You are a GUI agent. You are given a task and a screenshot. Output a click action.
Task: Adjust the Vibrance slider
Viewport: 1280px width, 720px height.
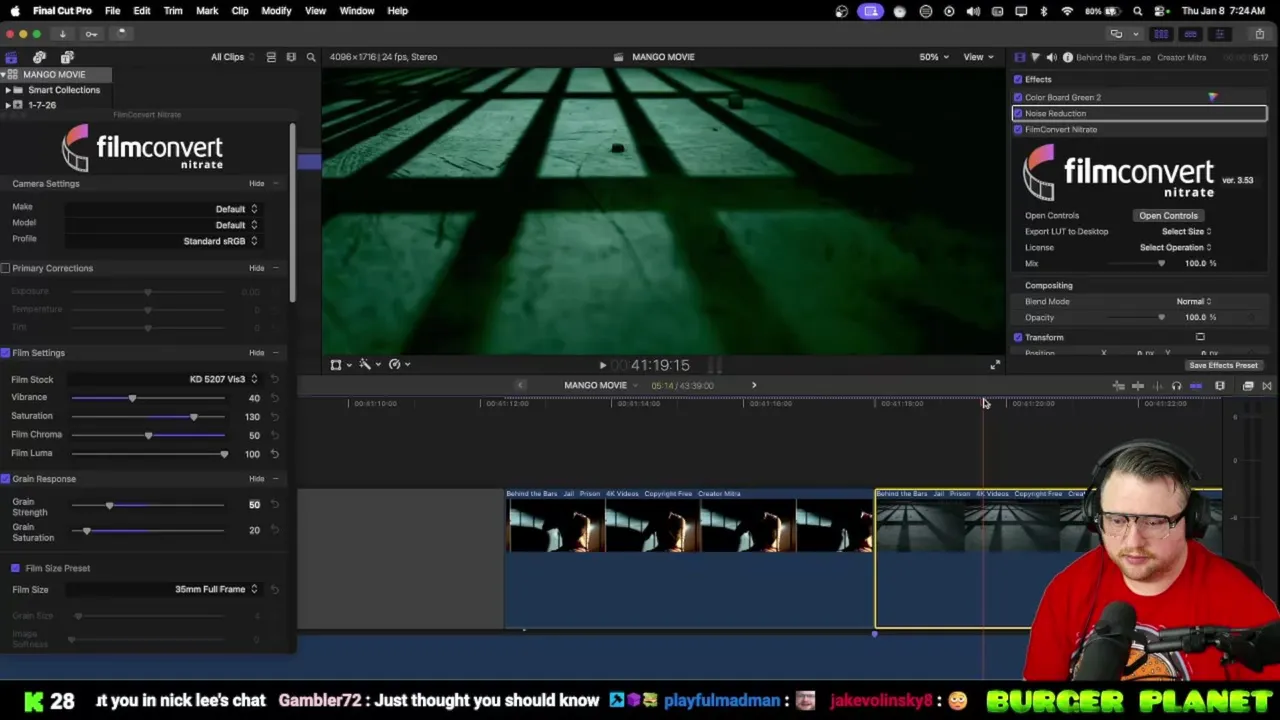[x=132, y=398]
